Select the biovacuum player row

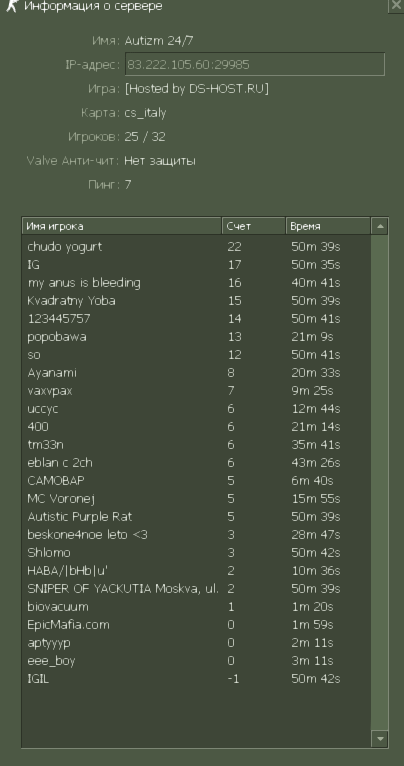pyautogui.click(x=196, y=607)
